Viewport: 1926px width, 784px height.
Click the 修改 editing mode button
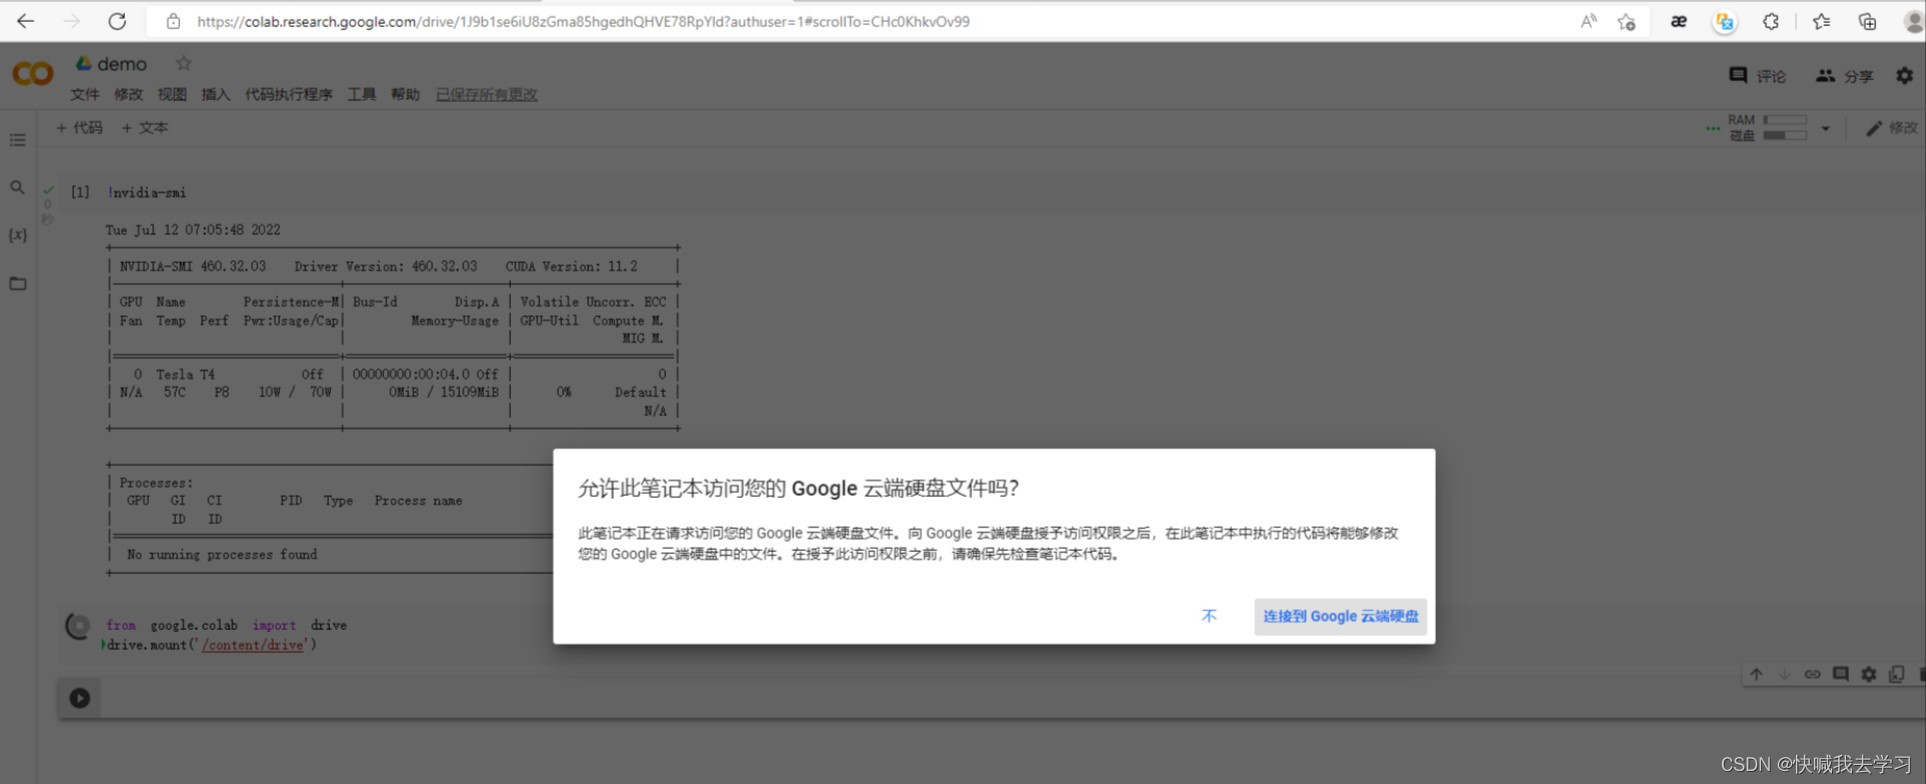tap(1891, 128)
